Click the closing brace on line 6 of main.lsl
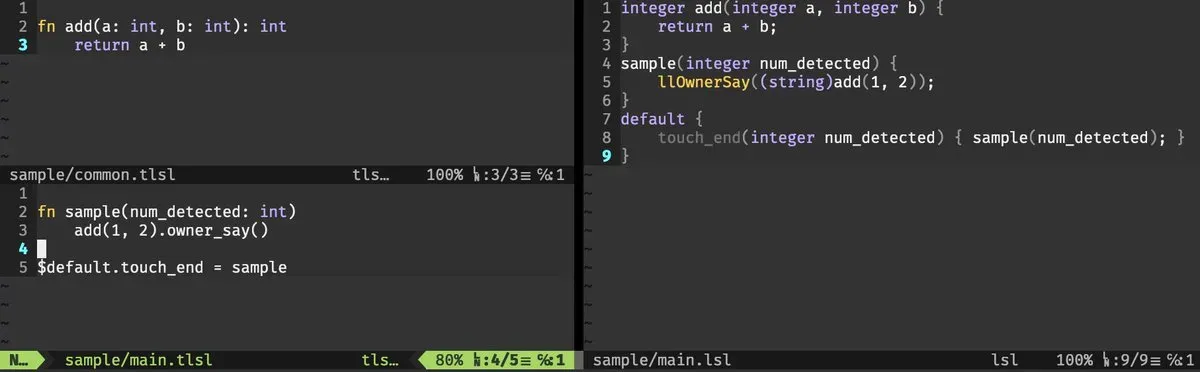The height and width of the screenshot is (372, 1200). point(625,101)
